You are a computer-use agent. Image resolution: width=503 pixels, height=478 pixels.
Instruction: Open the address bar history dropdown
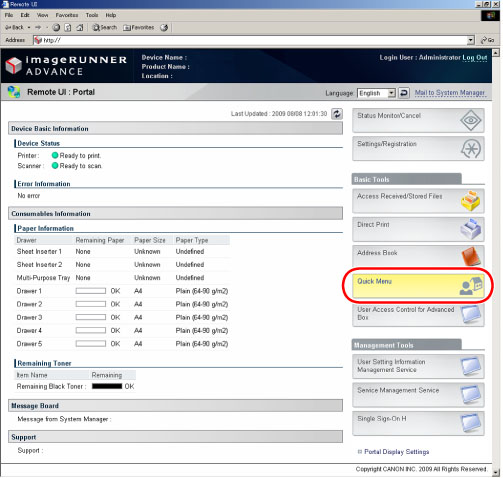[x=470, y=40]
